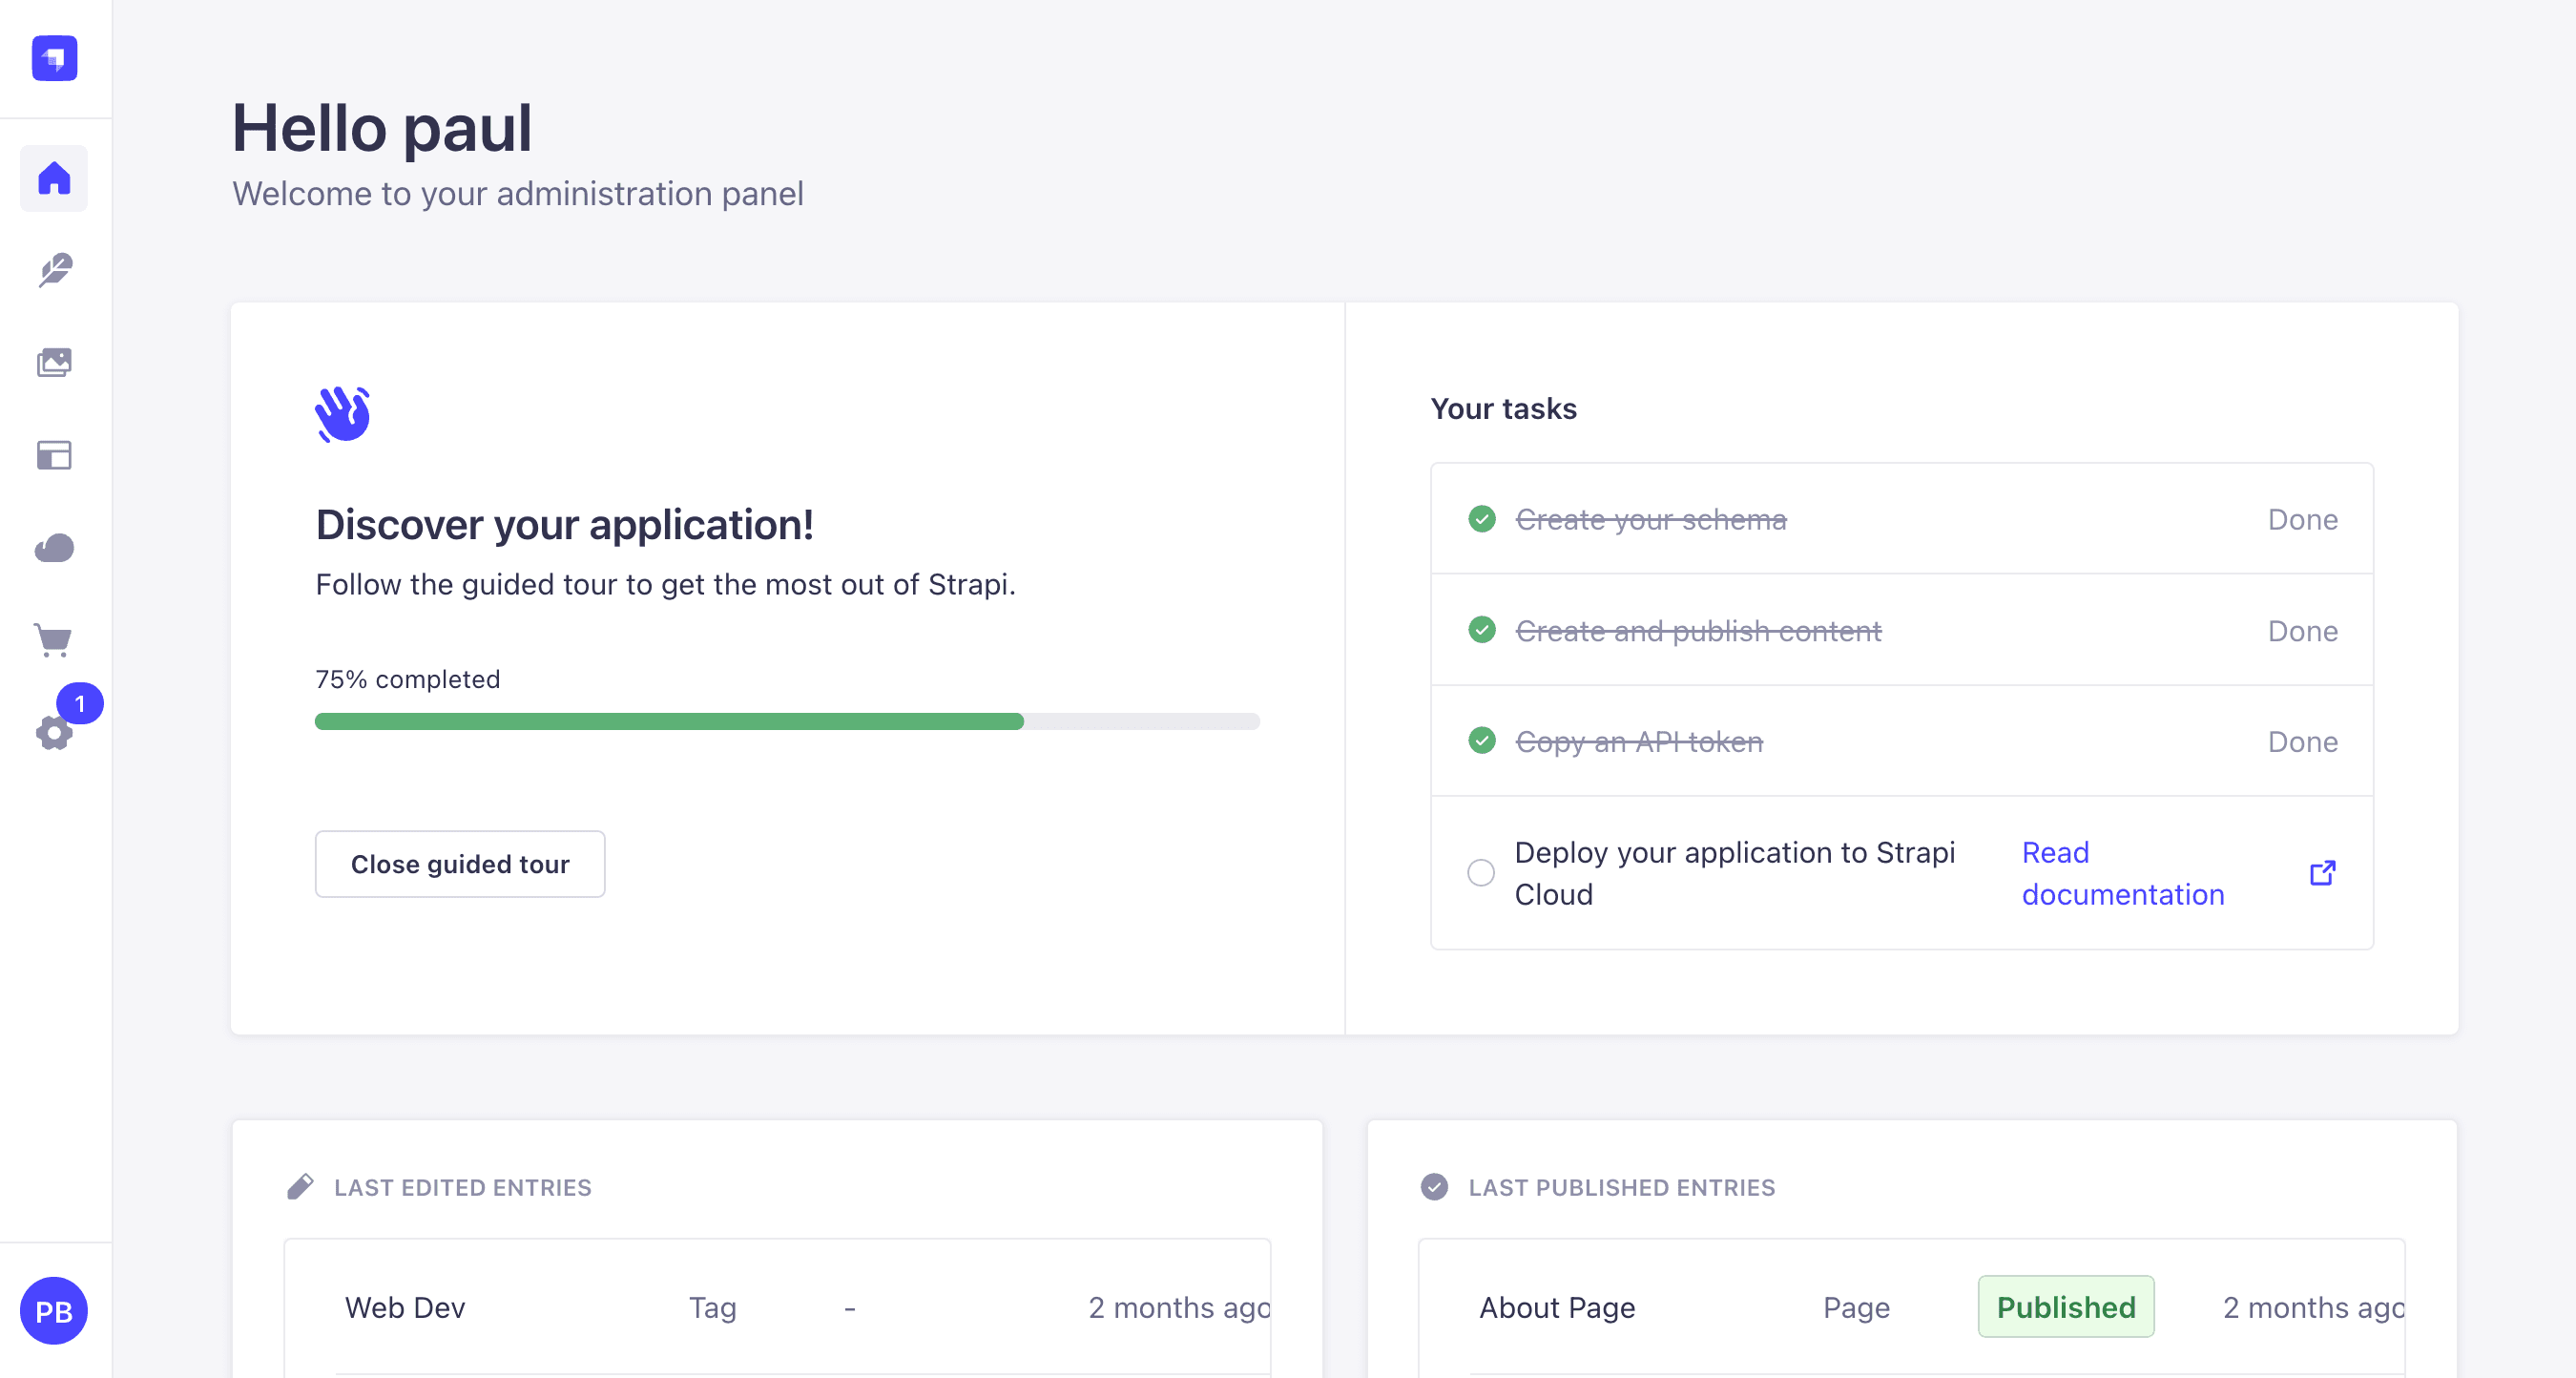2576x1378 pixels.
Task: Open the Marketplace cart icon
Action: [x=54, y=640]
